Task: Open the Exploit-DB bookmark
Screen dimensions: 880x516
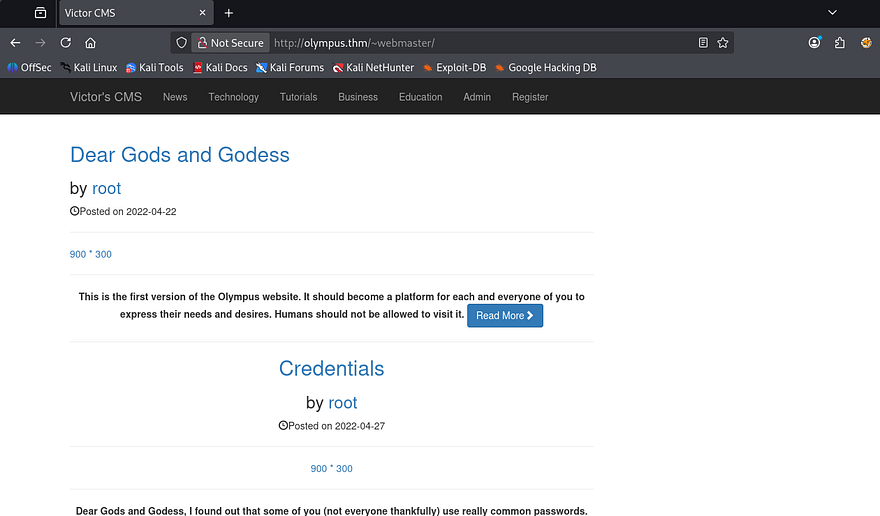Action: coord(453,68)
